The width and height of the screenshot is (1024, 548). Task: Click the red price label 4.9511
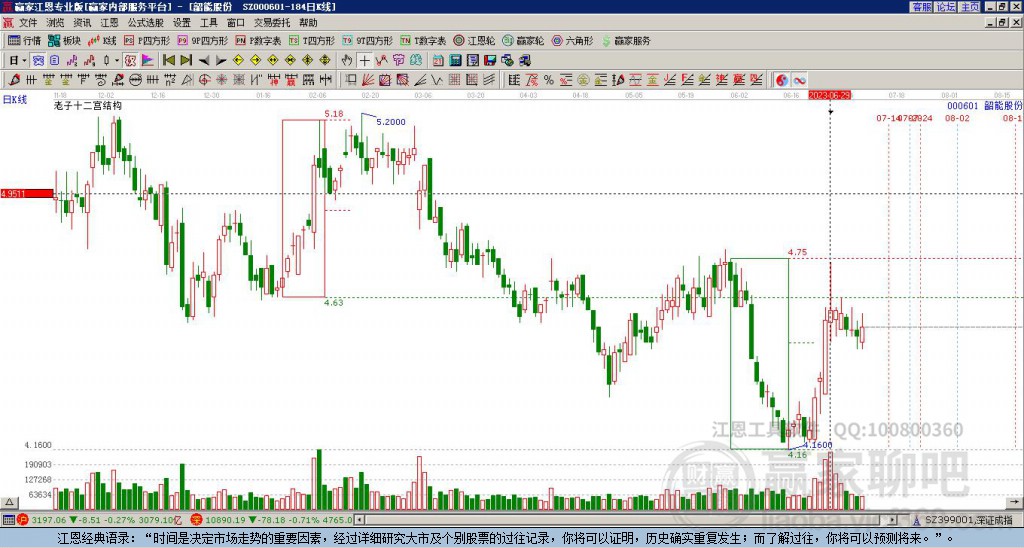pos(27,193)
